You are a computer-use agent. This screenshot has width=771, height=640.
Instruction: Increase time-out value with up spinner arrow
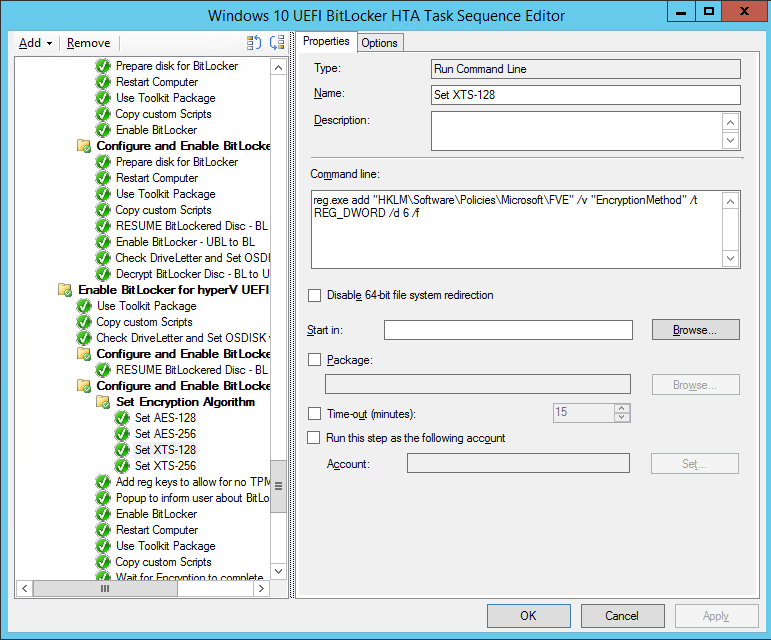click(x=622, y=408)
